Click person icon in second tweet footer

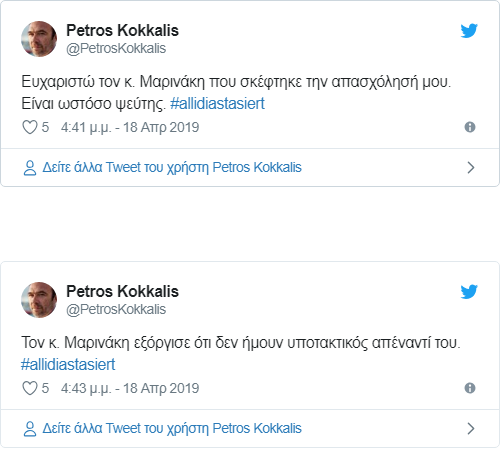click(30, 429)
